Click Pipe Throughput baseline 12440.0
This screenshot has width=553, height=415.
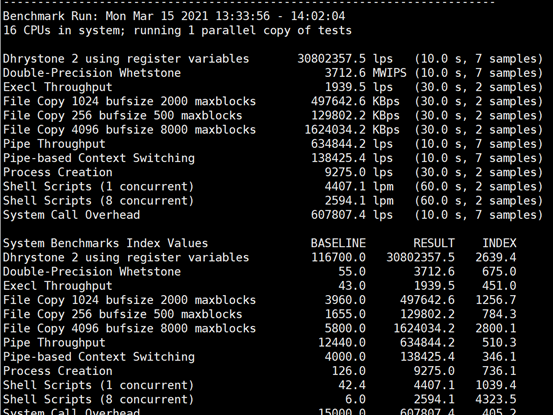(342, 343)
